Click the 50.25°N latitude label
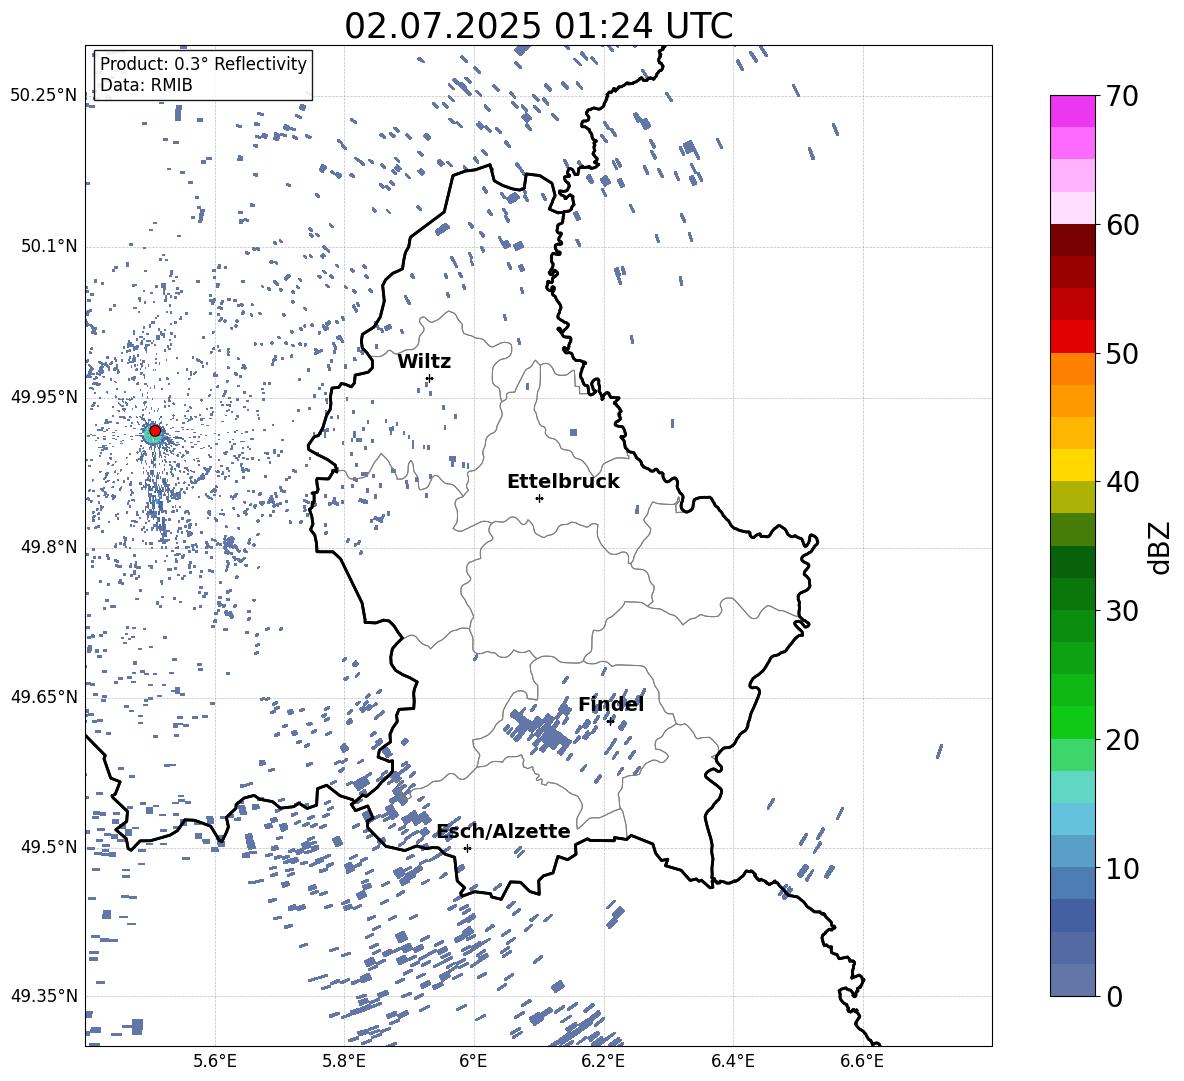The image size is (1184, 1081). pyautogui.click(x=44, y=96)
